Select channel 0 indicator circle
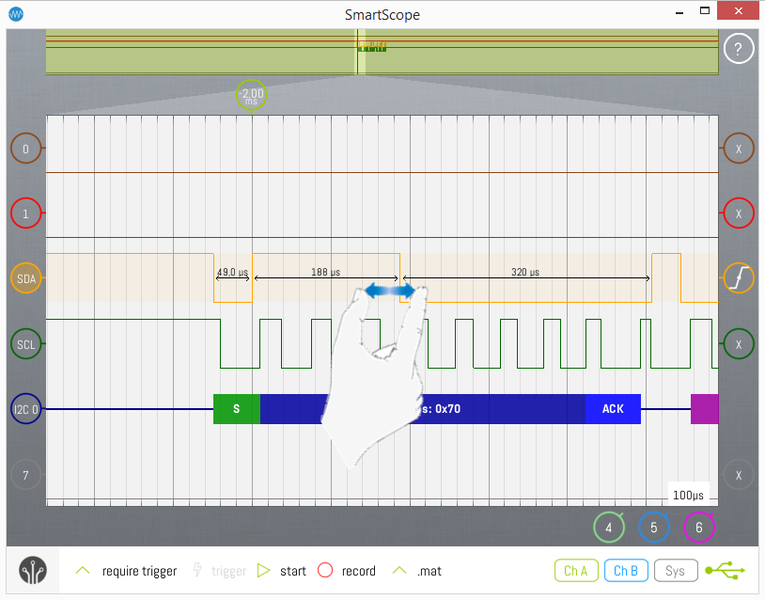 [x=26, y=149]
